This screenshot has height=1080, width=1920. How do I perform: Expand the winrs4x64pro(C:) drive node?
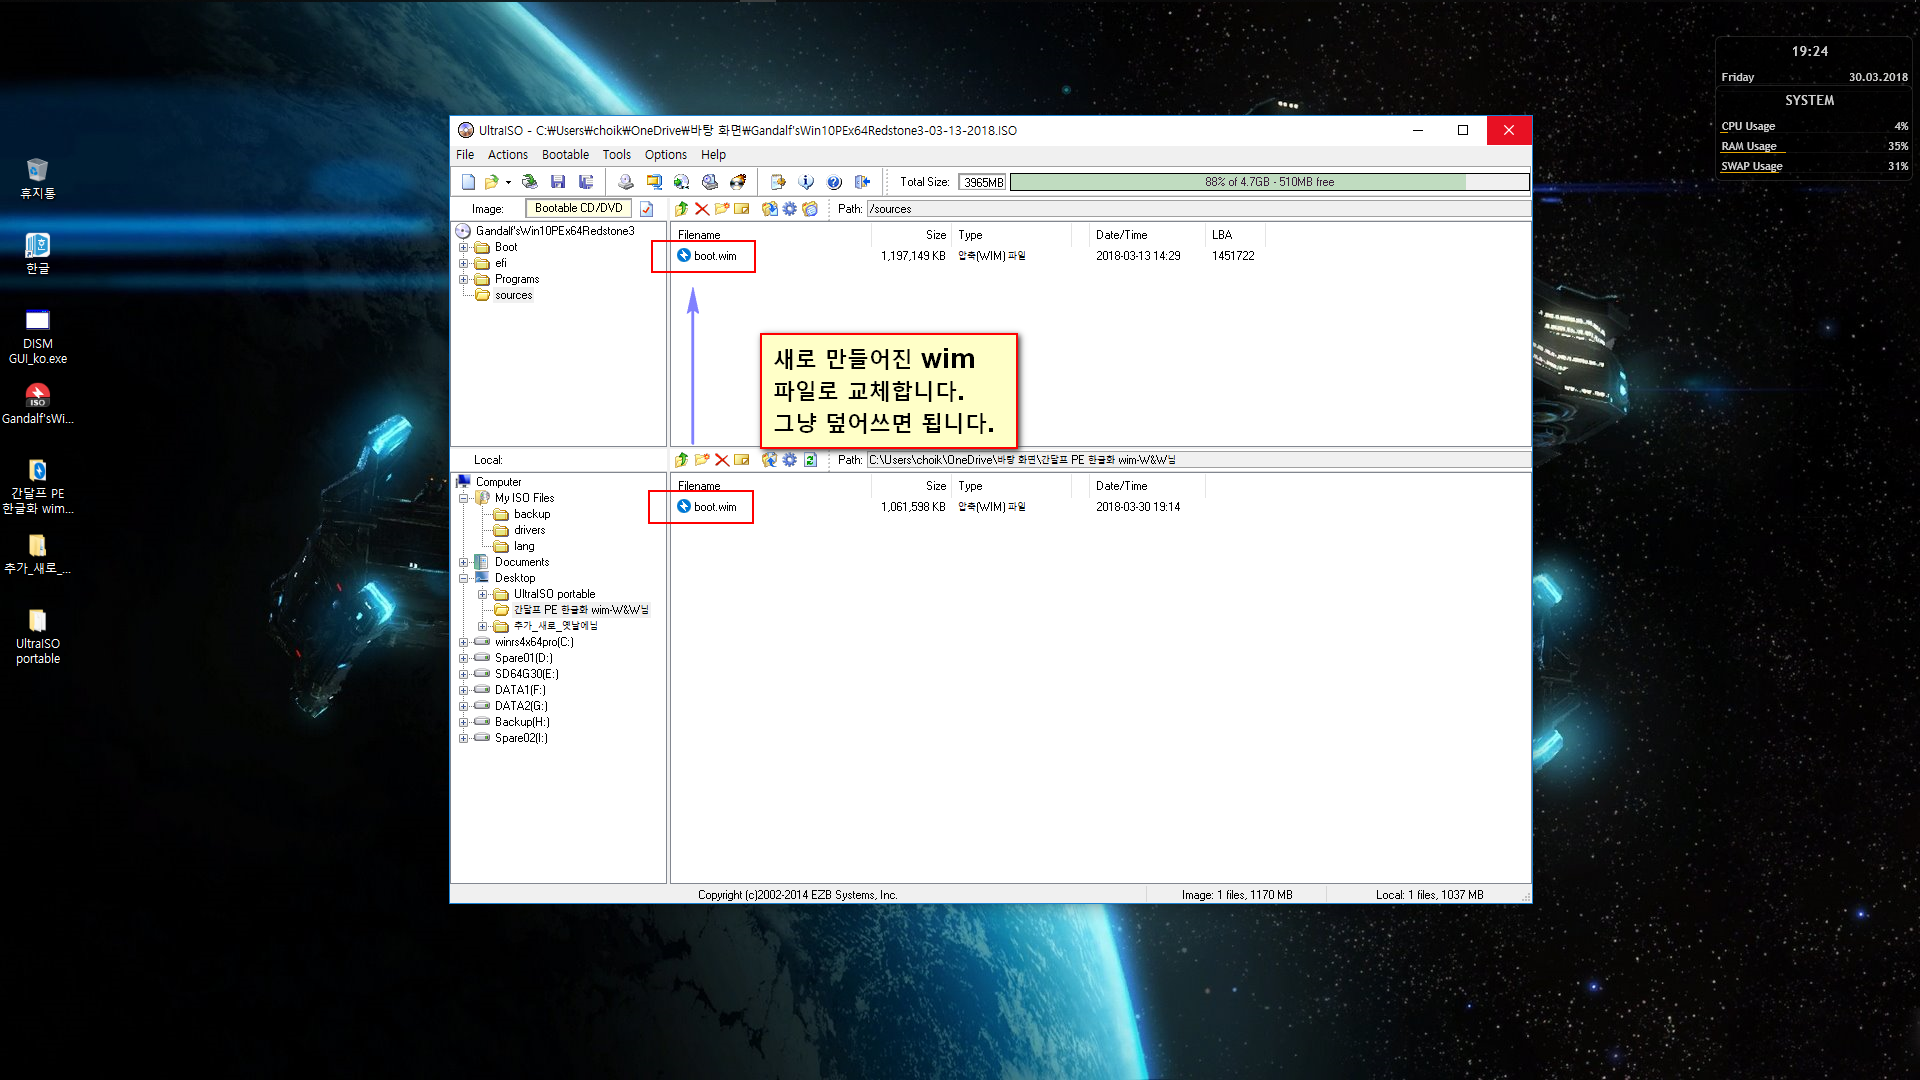[x=464, y=642]
